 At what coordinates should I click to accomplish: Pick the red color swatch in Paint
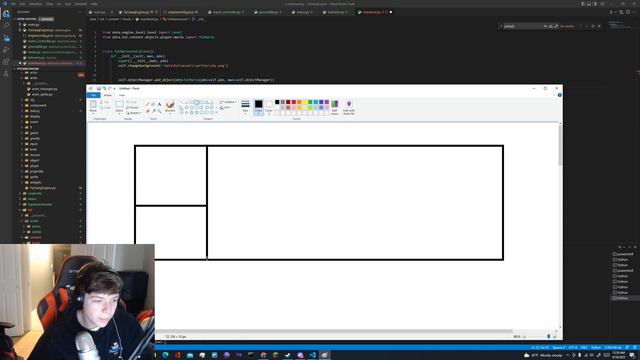pos(293,102)
